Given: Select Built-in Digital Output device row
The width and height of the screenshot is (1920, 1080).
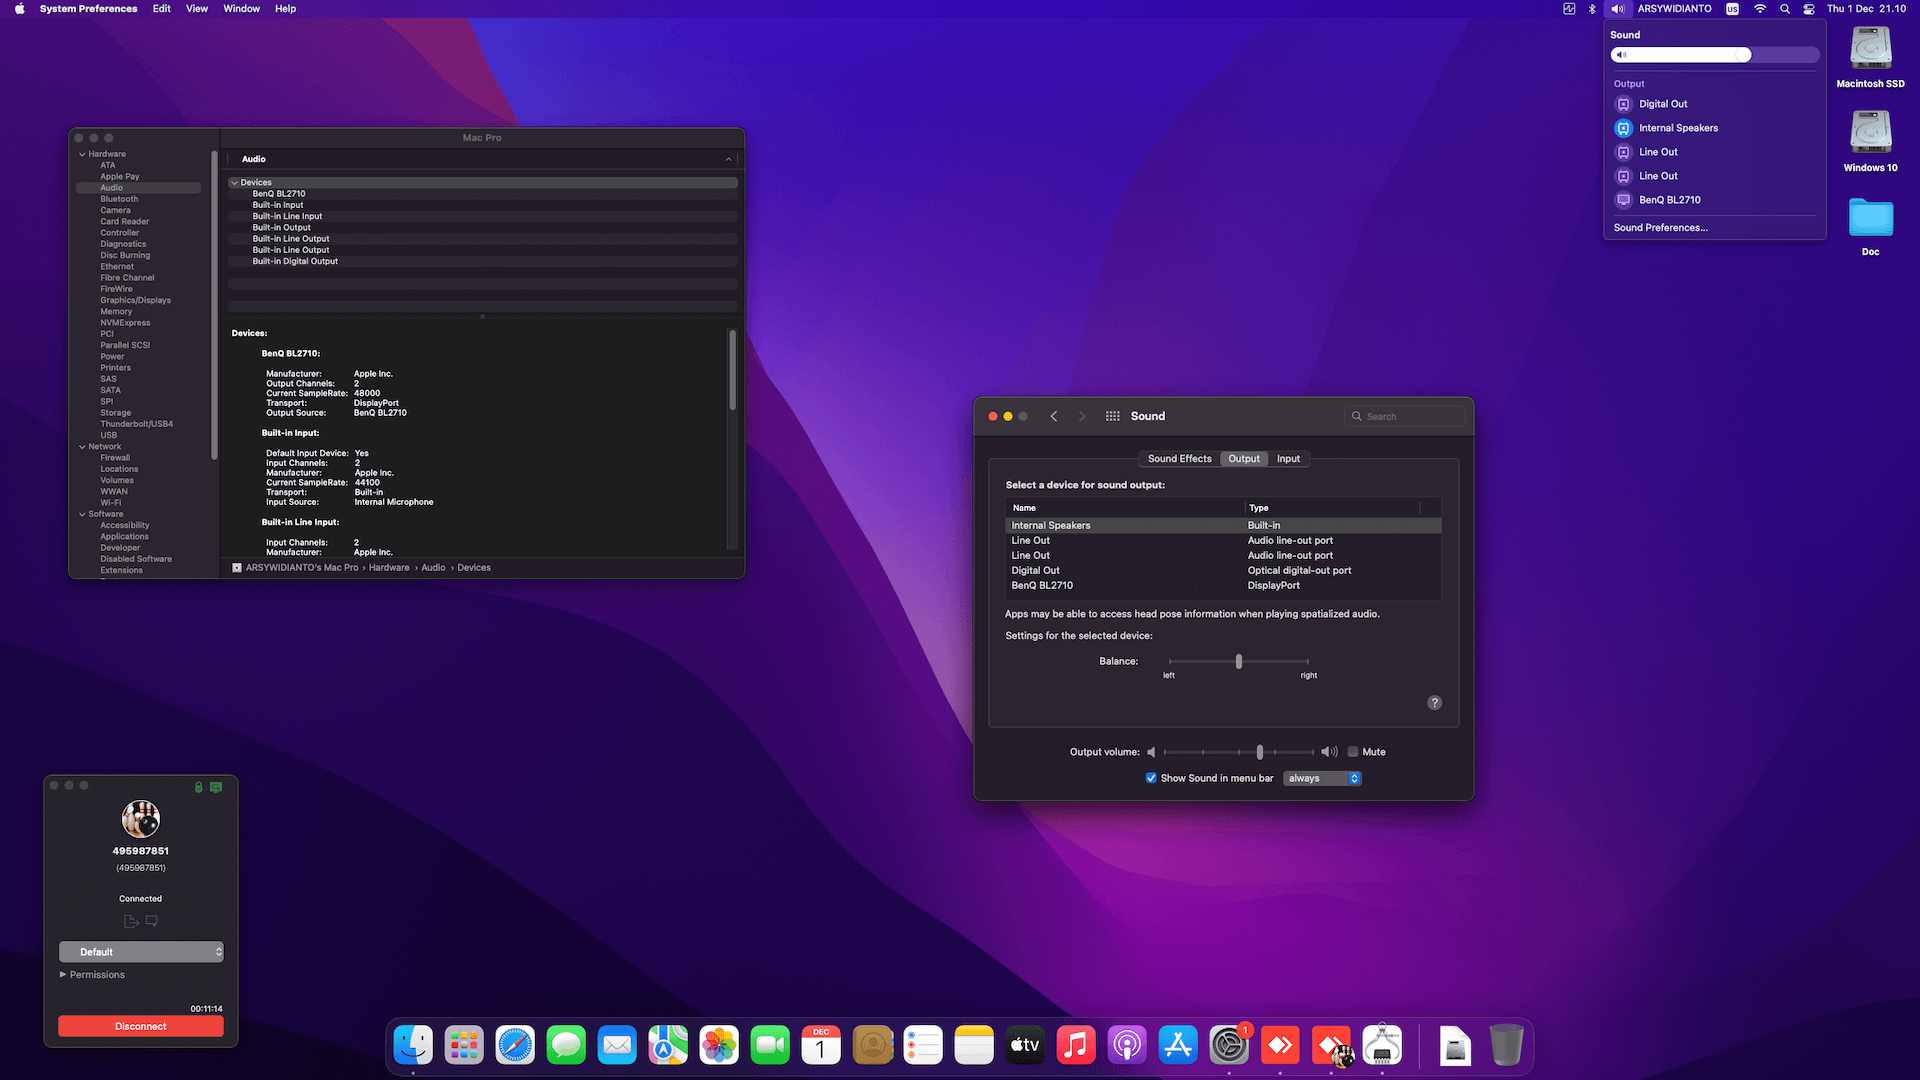Looking at the screenshot, I should pyautogui.click(x=483, y=261).
